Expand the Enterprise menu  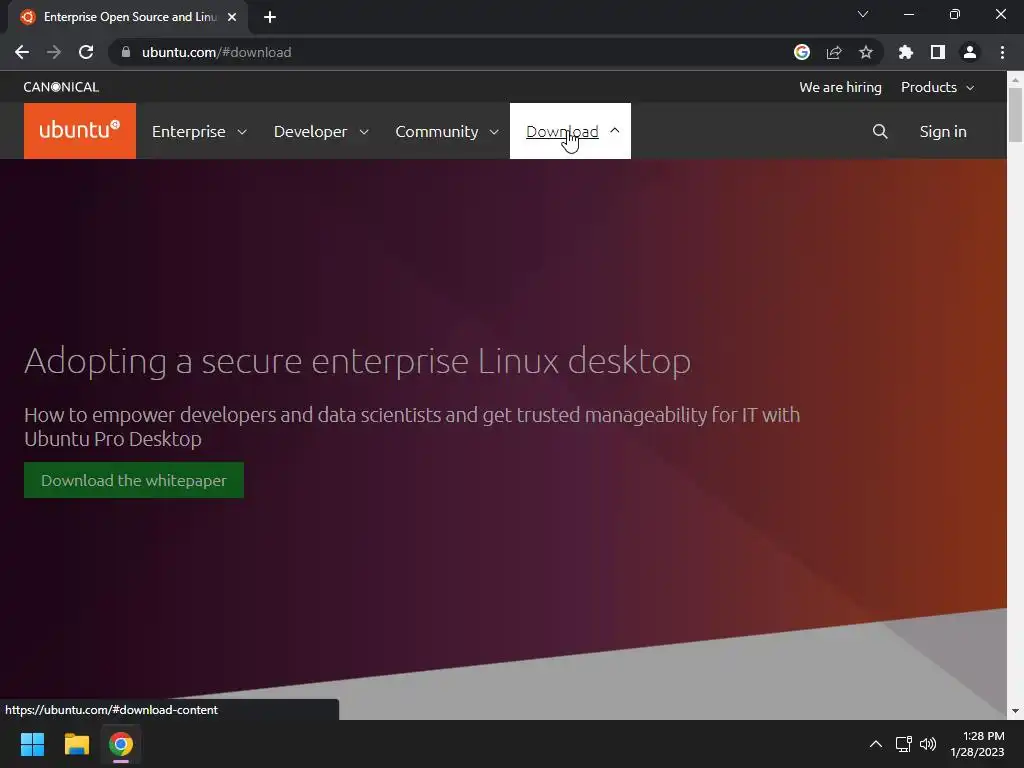pos(199,131)
